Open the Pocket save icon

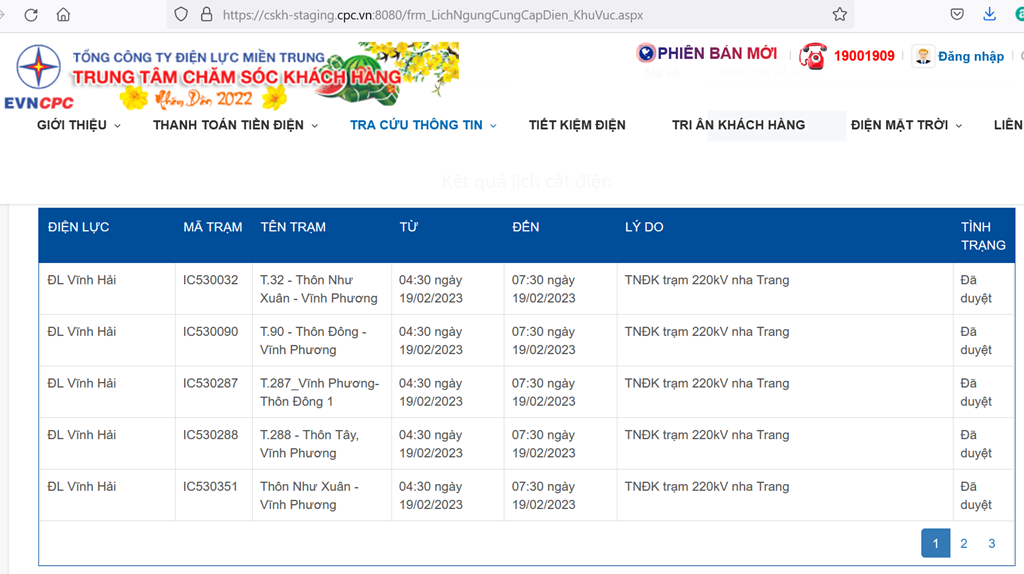(x=957, y=15)
